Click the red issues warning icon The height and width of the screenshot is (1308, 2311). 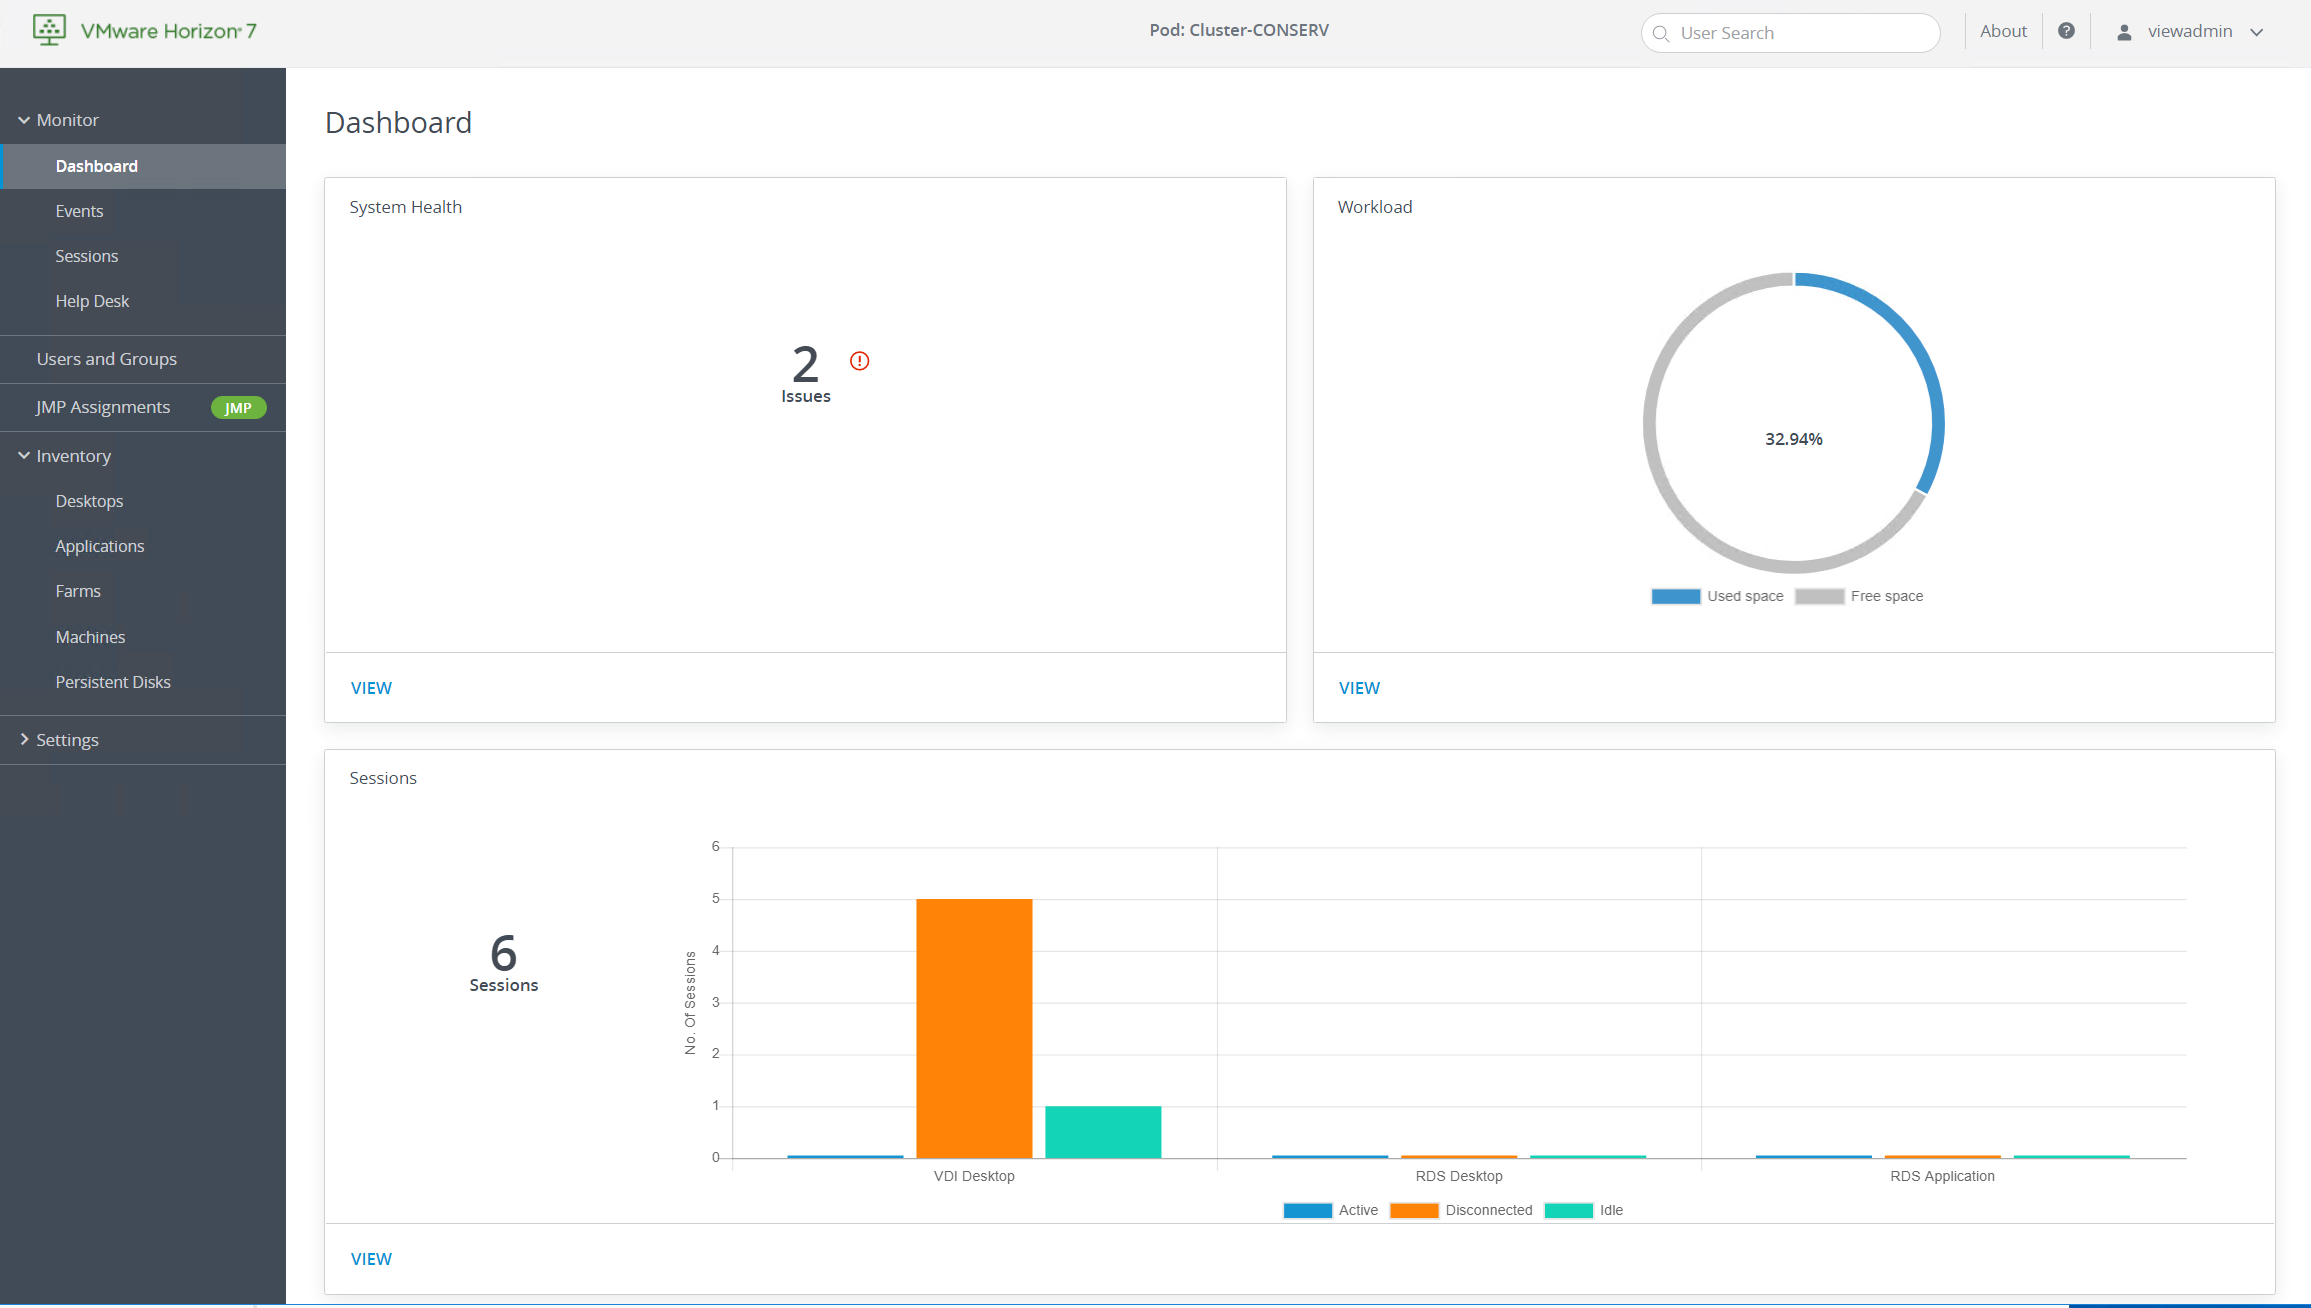tap(859, 361)
